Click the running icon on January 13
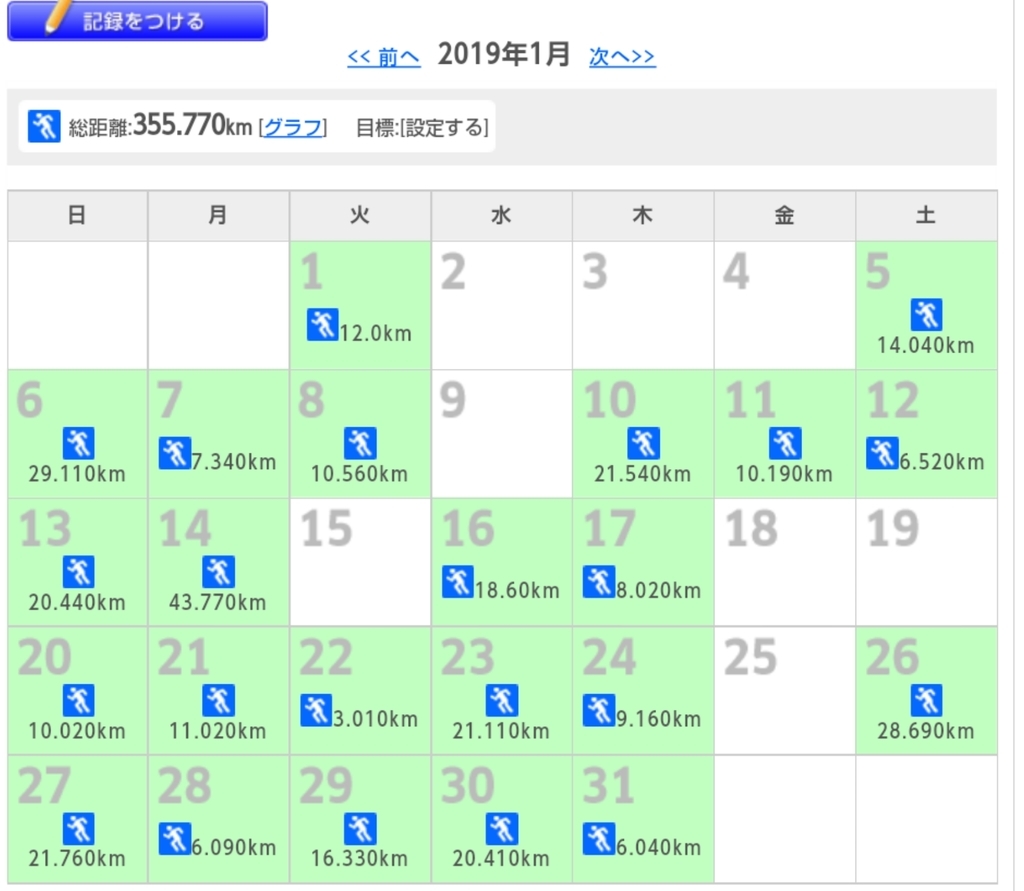 [78, 572]
